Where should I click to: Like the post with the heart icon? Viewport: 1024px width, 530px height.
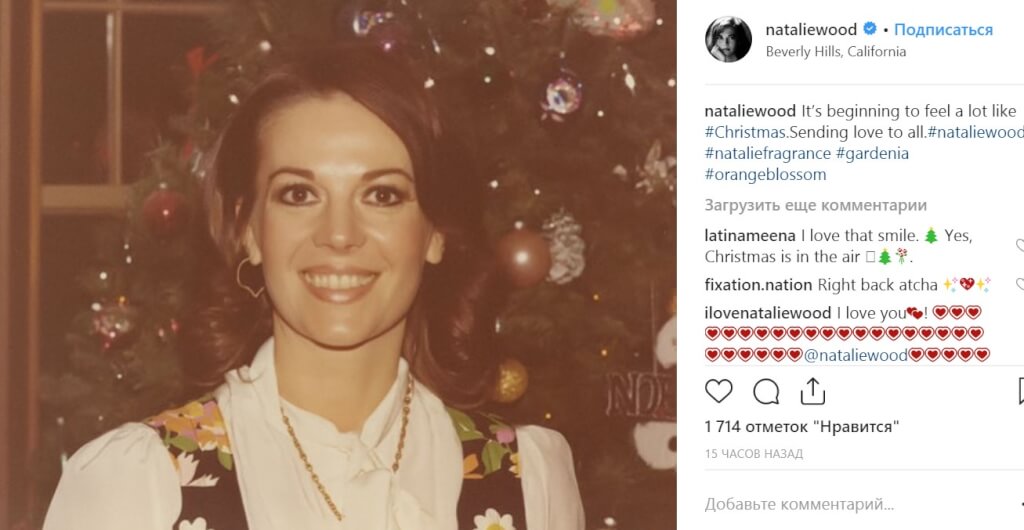click(x=718, y=392)
